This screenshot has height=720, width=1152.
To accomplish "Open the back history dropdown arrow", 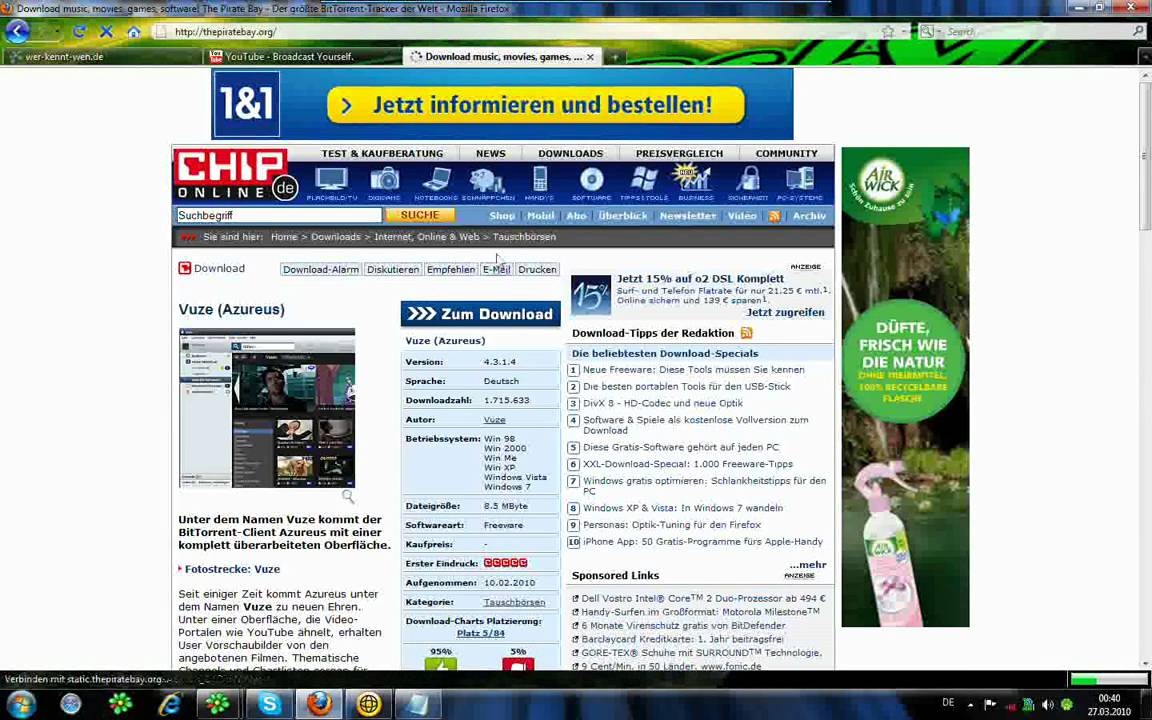I will [x=57, y=32].
